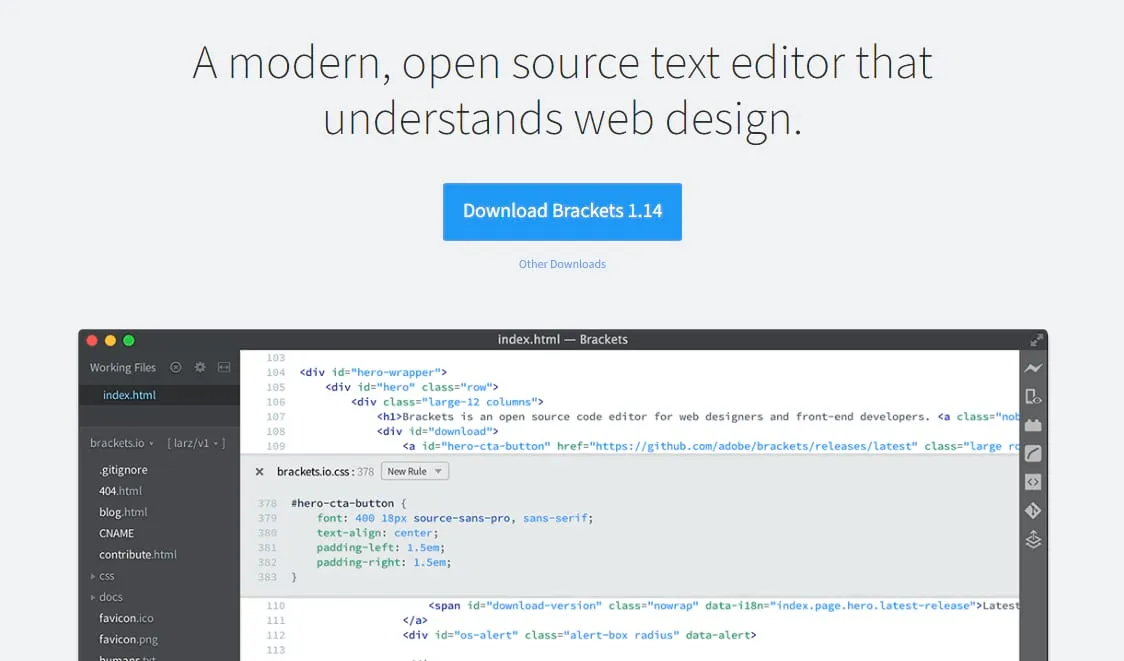
Task: Toggle the split-view icon in Working Files header
Action: [224, 367]
